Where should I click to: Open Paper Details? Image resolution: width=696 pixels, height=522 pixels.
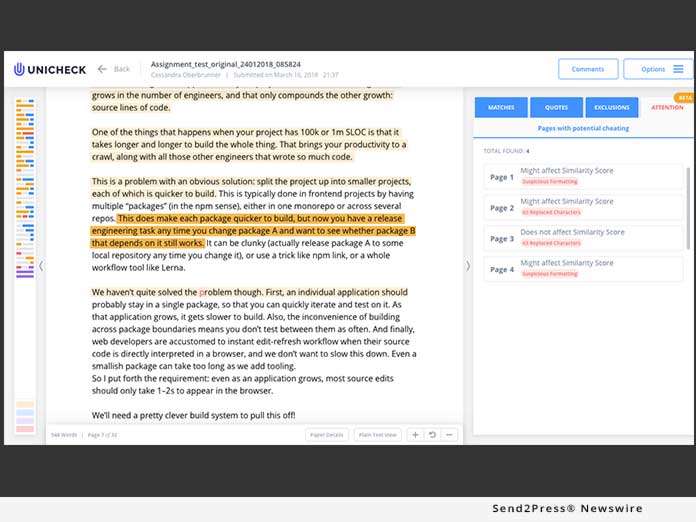pyautogui.click(x=327, y=434)
